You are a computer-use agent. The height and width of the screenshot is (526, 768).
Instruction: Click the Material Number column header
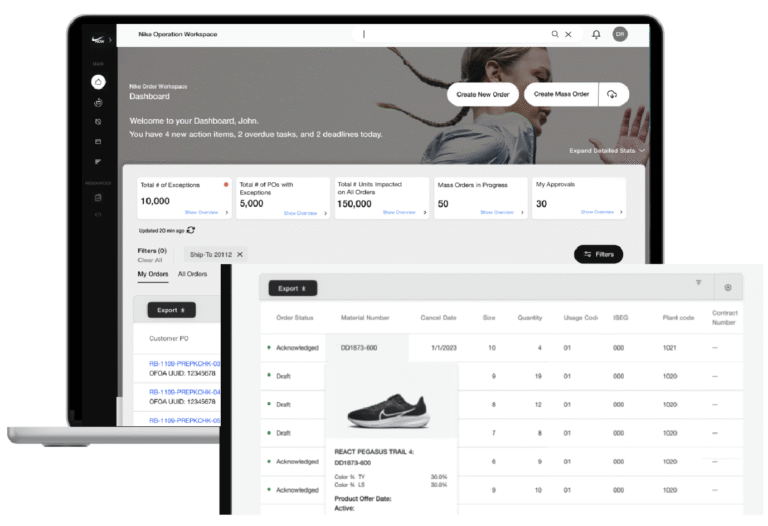tap(365, 318)
